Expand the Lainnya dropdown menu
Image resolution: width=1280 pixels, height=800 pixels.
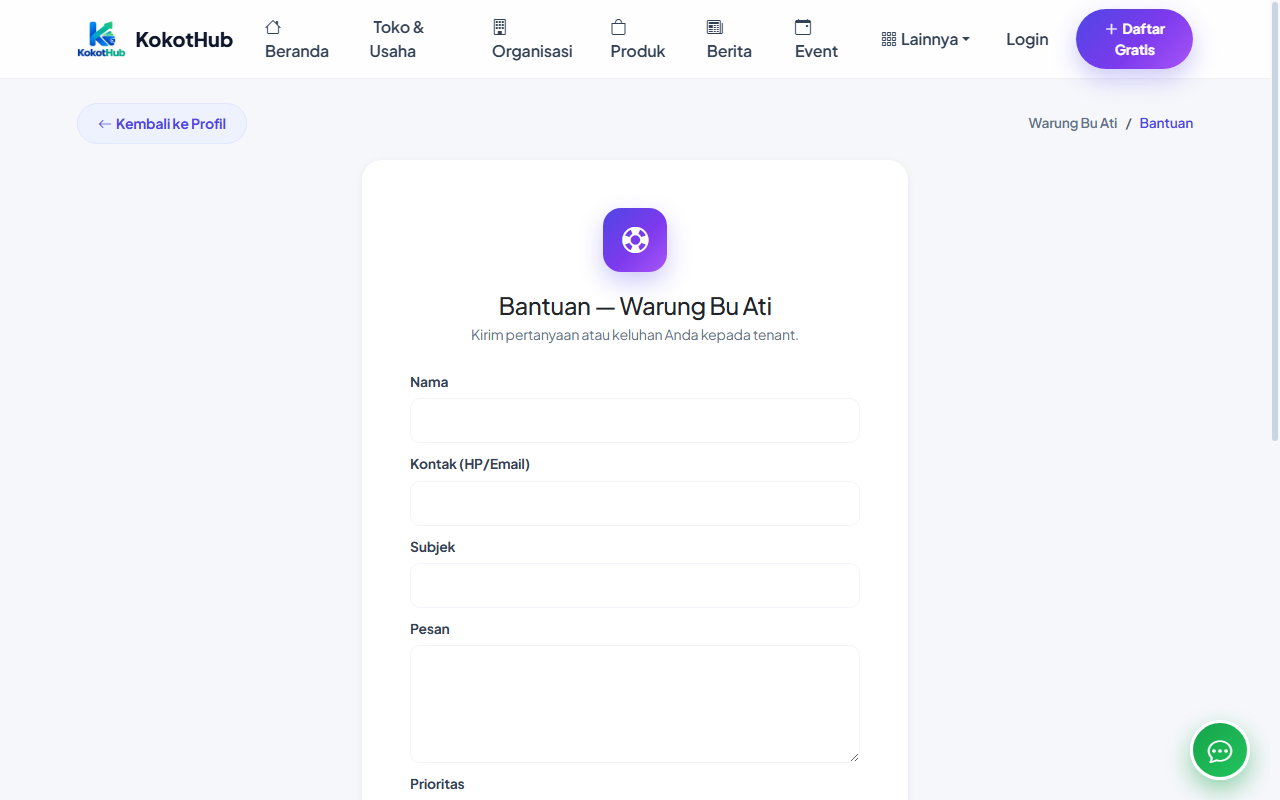coord(926,39)
